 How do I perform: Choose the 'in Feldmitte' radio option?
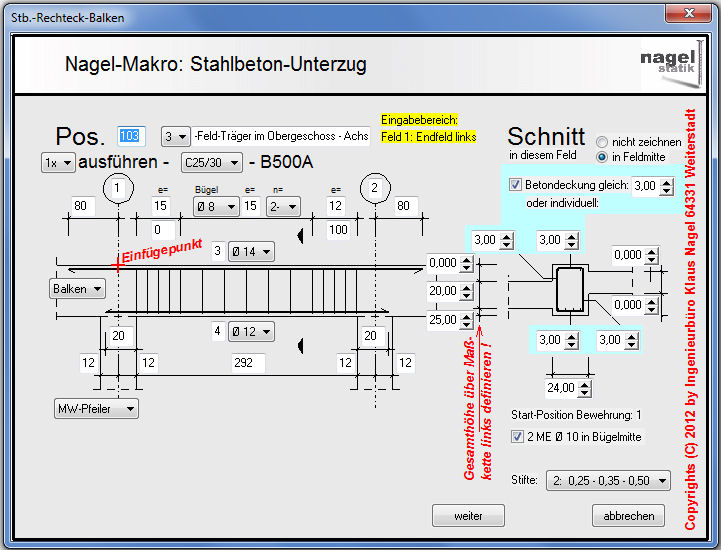point(602,158)
